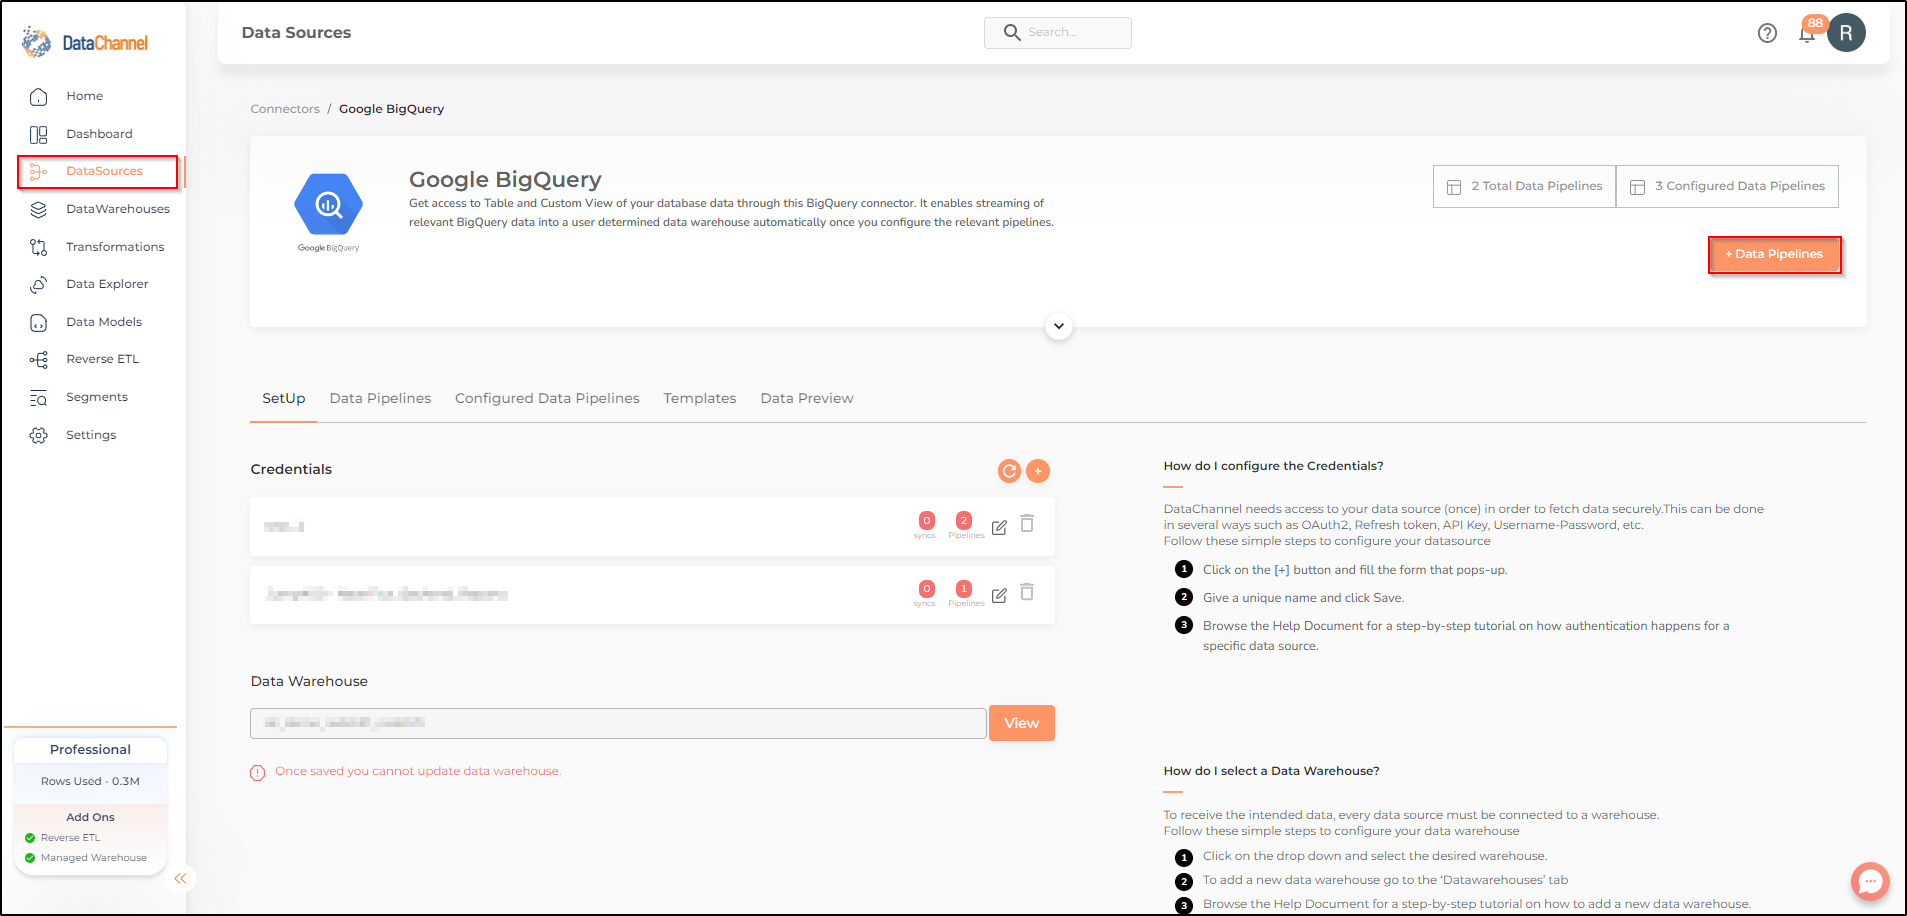Open the chat support bubble
This screenshot has width=1907, height=916.
(1870, 881)
